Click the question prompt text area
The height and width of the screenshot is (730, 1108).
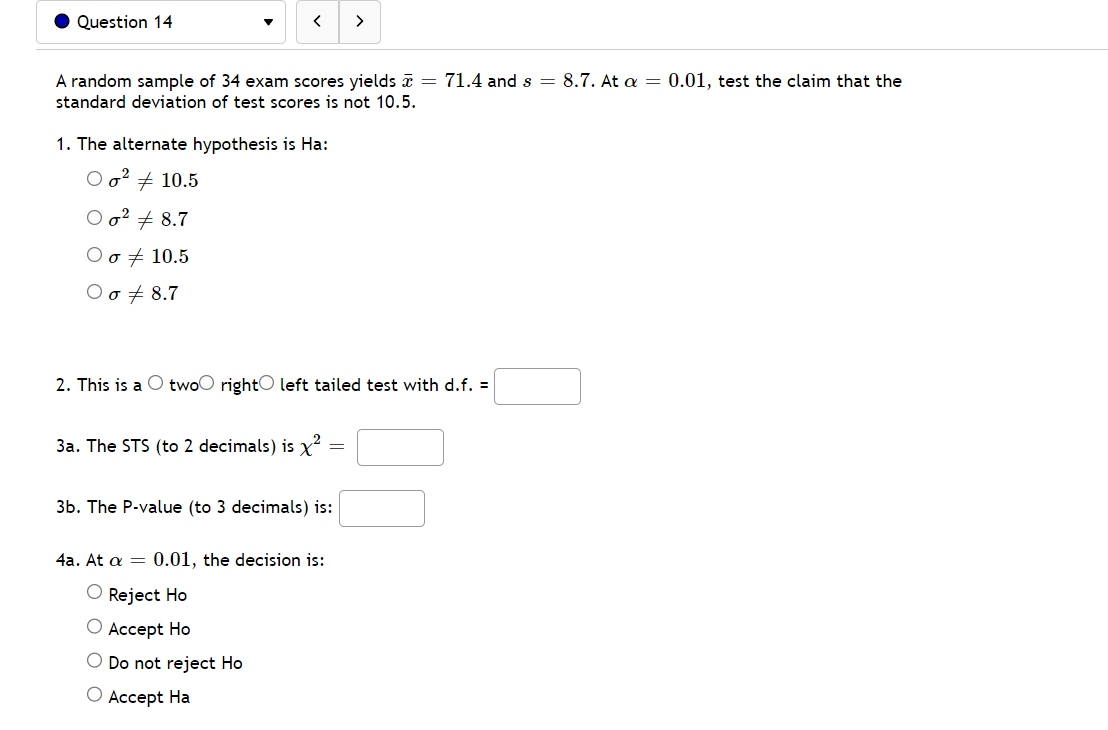tap(478, 91)
